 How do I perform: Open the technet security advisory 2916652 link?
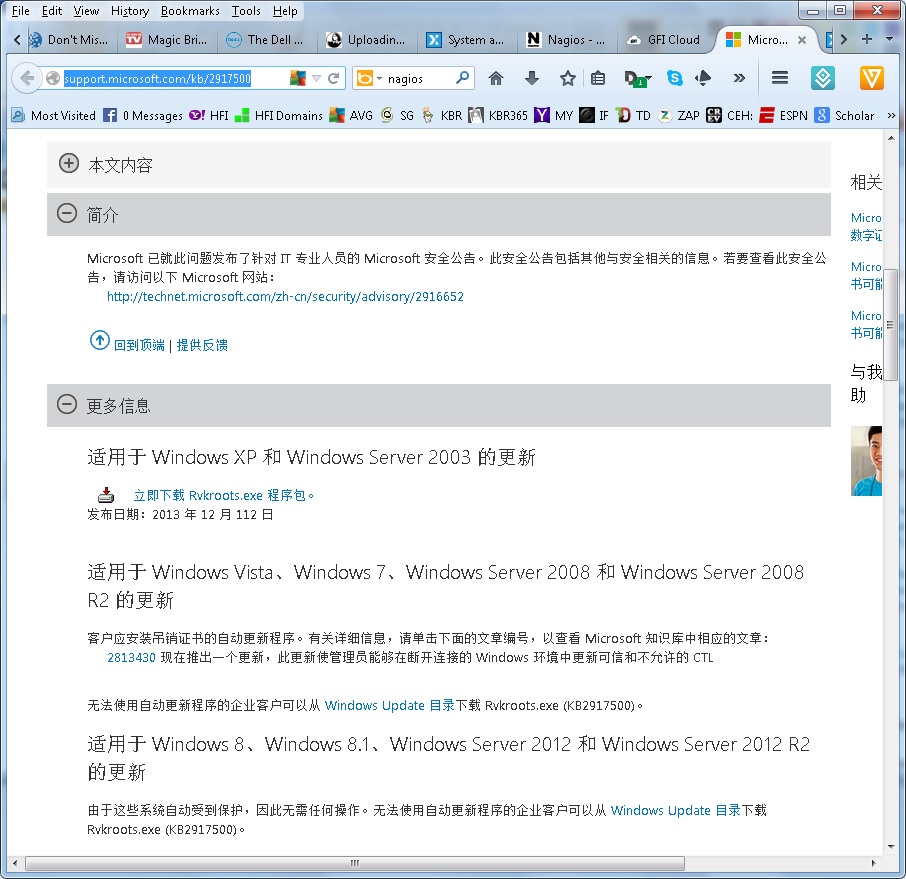(x=285, y=297)
